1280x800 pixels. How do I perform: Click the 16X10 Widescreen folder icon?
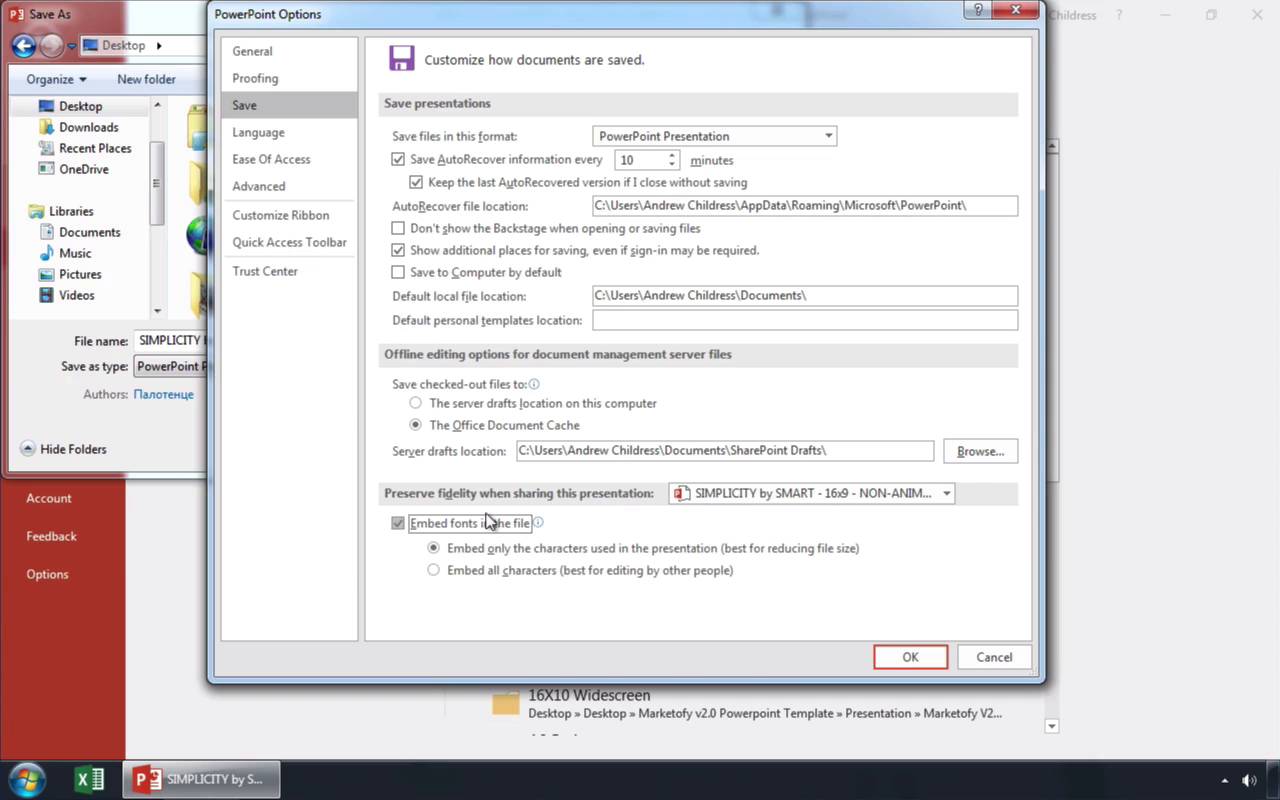(x=506, y=703)
